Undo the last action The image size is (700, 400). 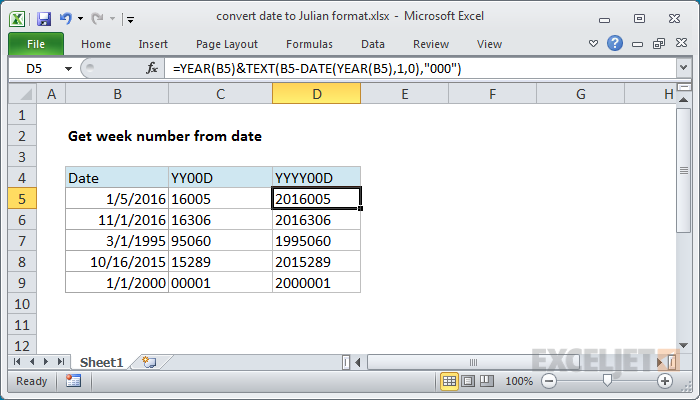[x=66, y=18]
